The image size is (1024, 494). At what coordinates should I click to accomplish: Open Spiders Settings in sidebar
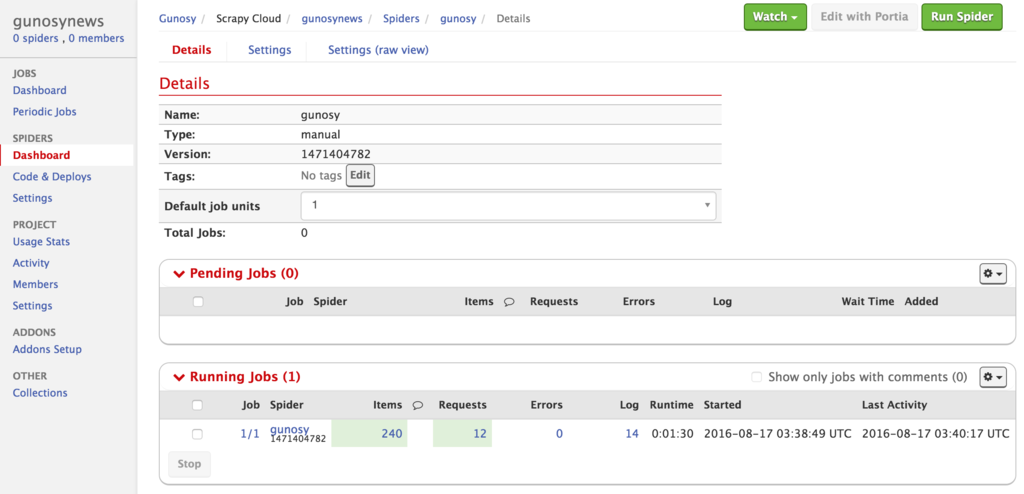pyautogui.click(x=32, y=198)
